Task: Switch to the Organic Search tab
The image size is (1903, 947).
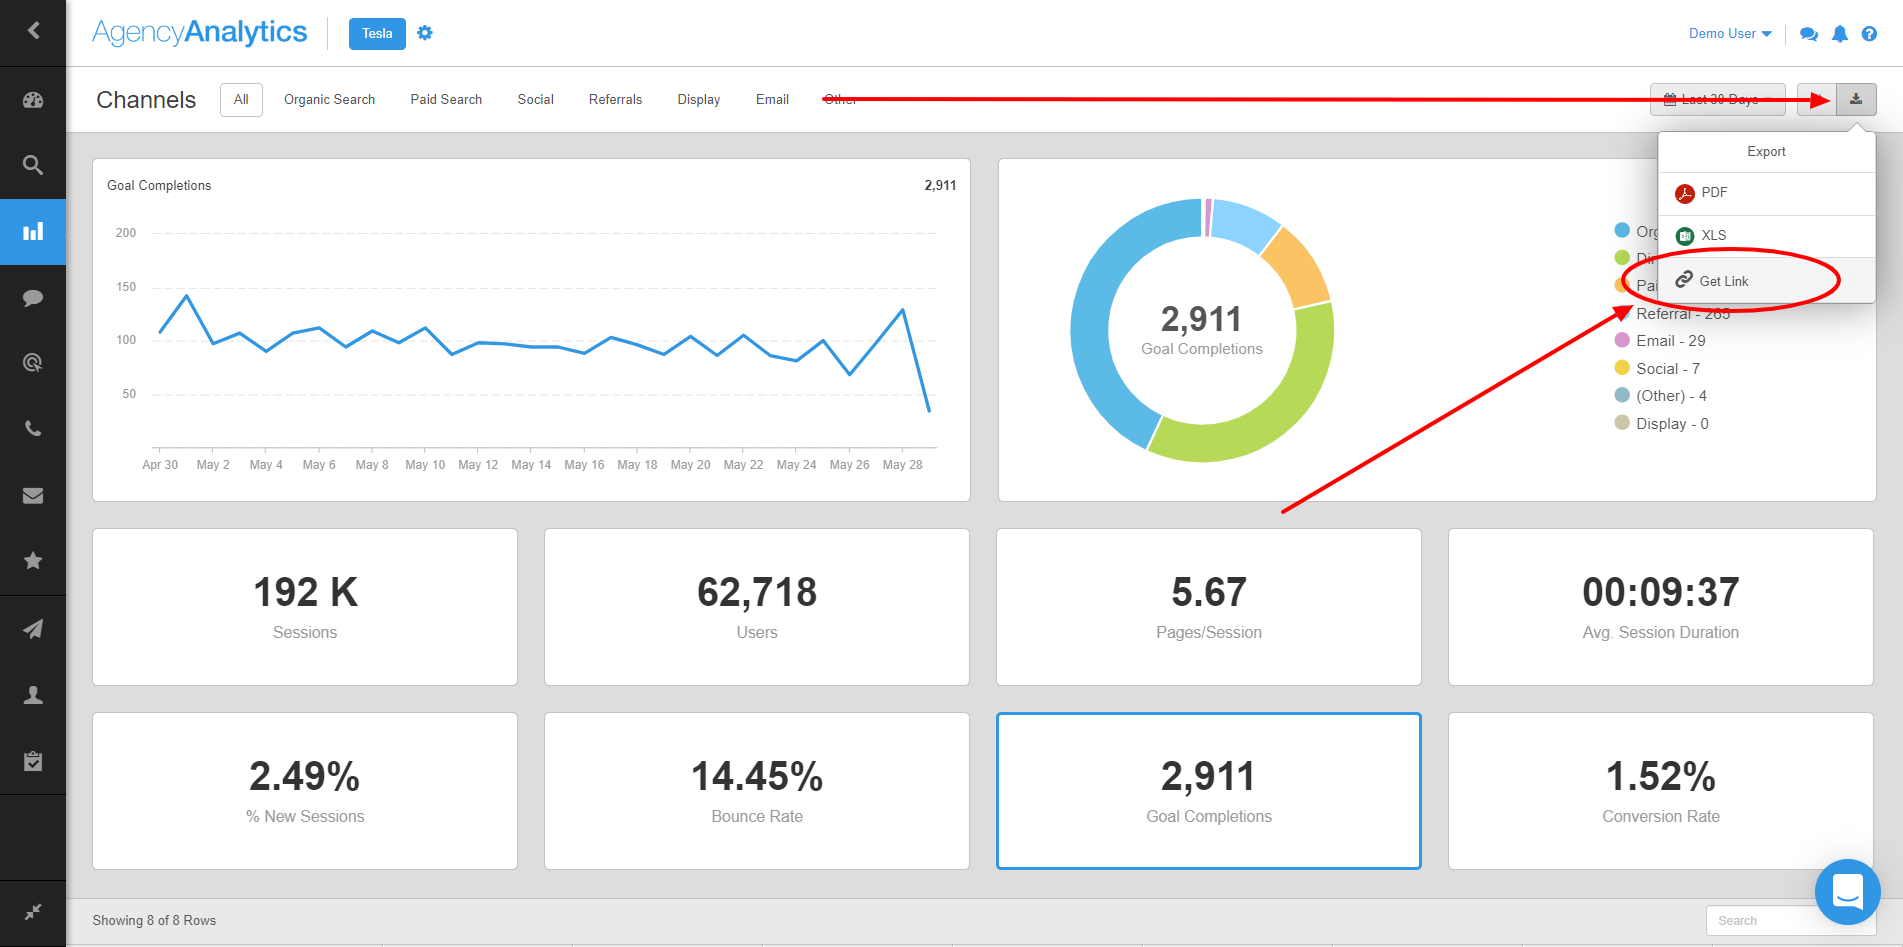Action: tap(329, 100)
